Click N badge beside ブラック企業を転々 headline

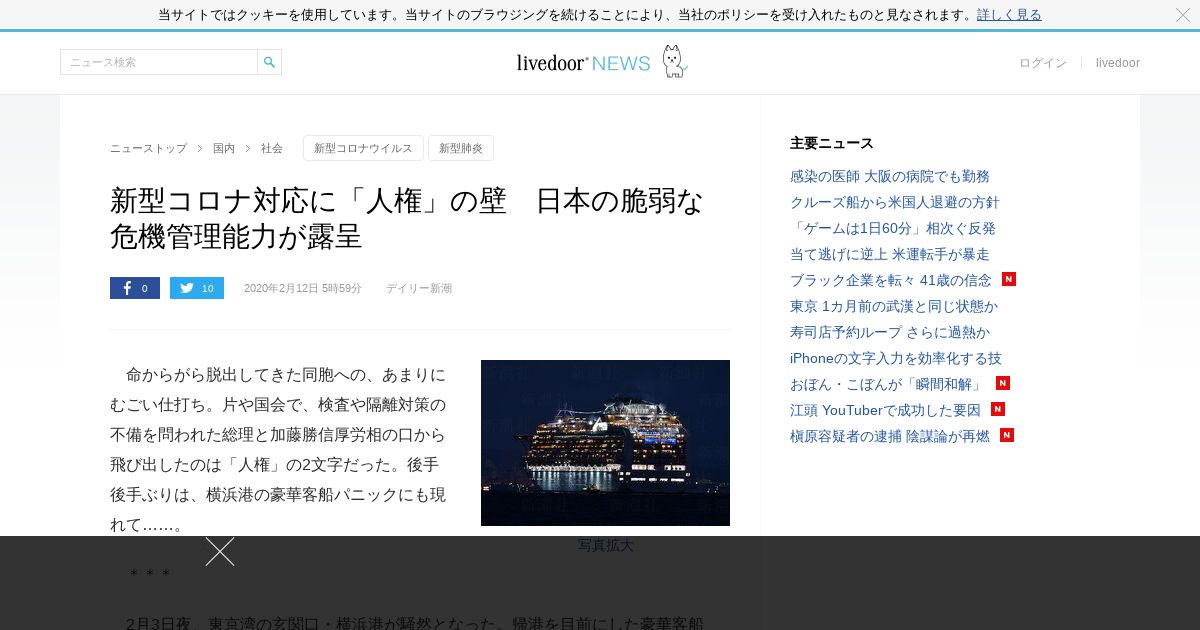tap(1009, 279)
